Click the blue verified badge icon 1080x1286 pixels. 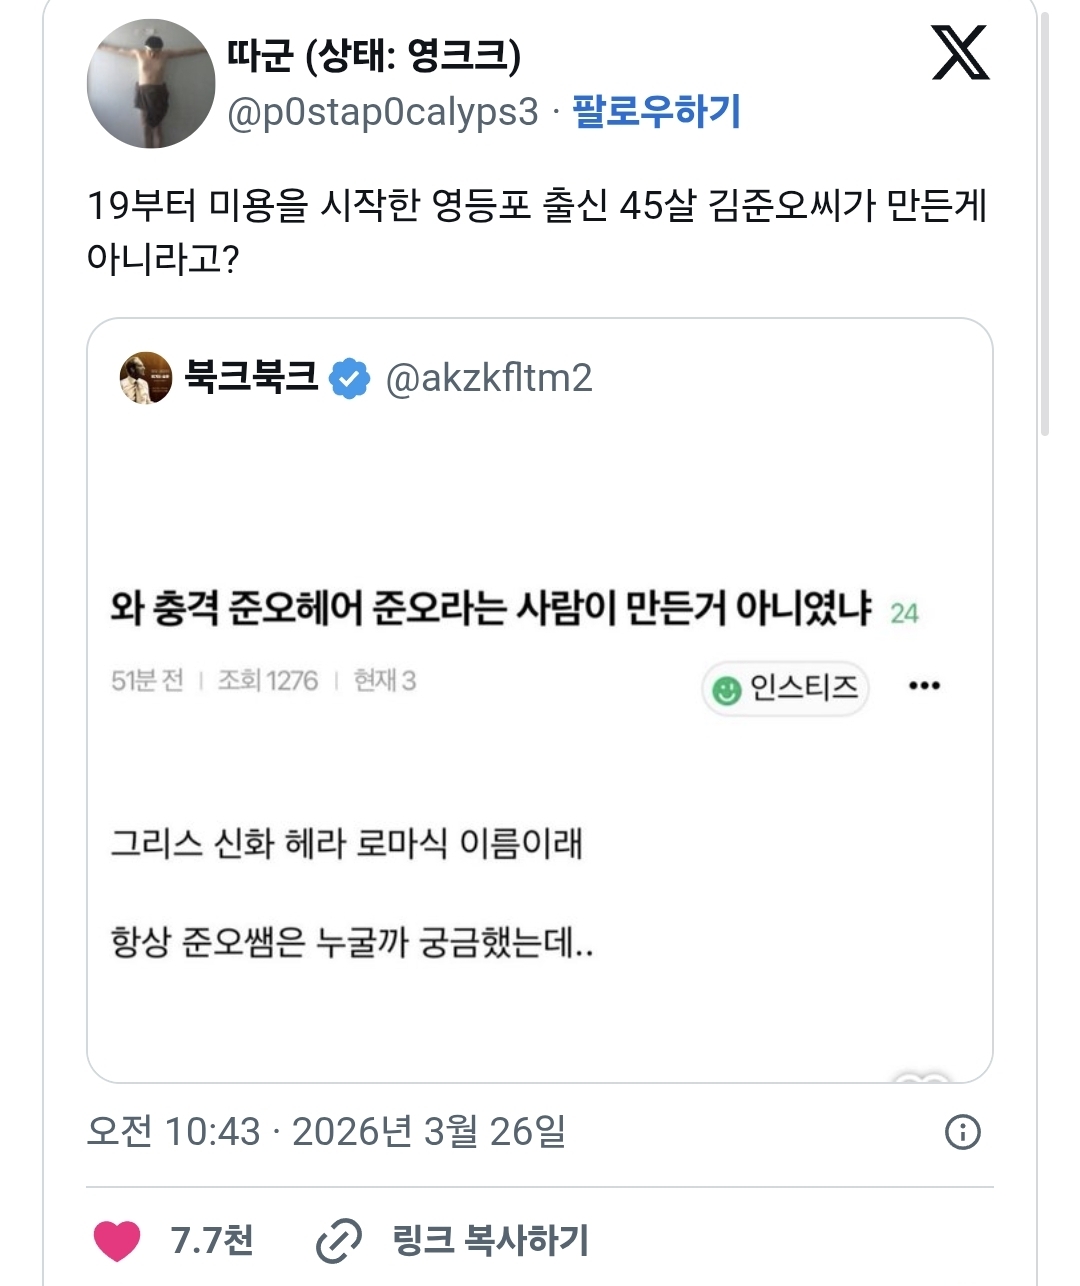pyautogui.click(x=350, y=379)
